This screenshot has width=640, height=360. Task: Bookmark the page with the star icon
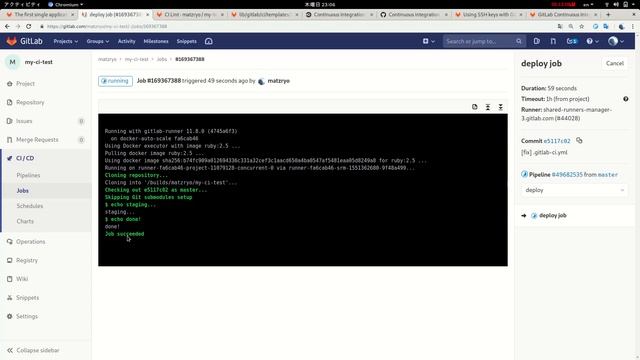point(582,26)
